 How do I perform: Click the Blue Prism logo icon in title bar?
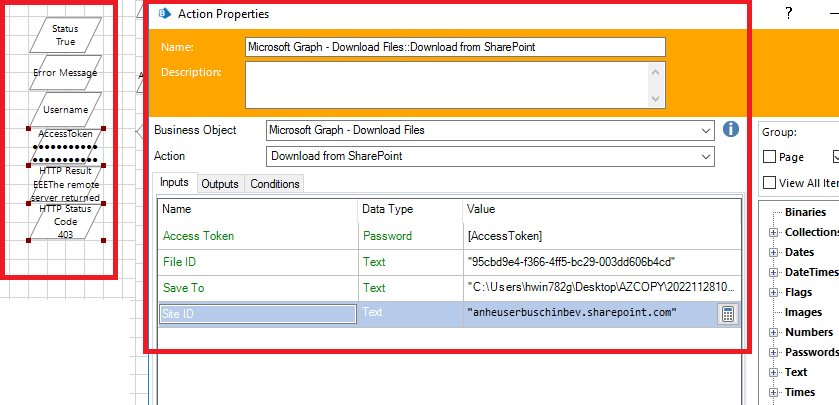pos(165,14)
